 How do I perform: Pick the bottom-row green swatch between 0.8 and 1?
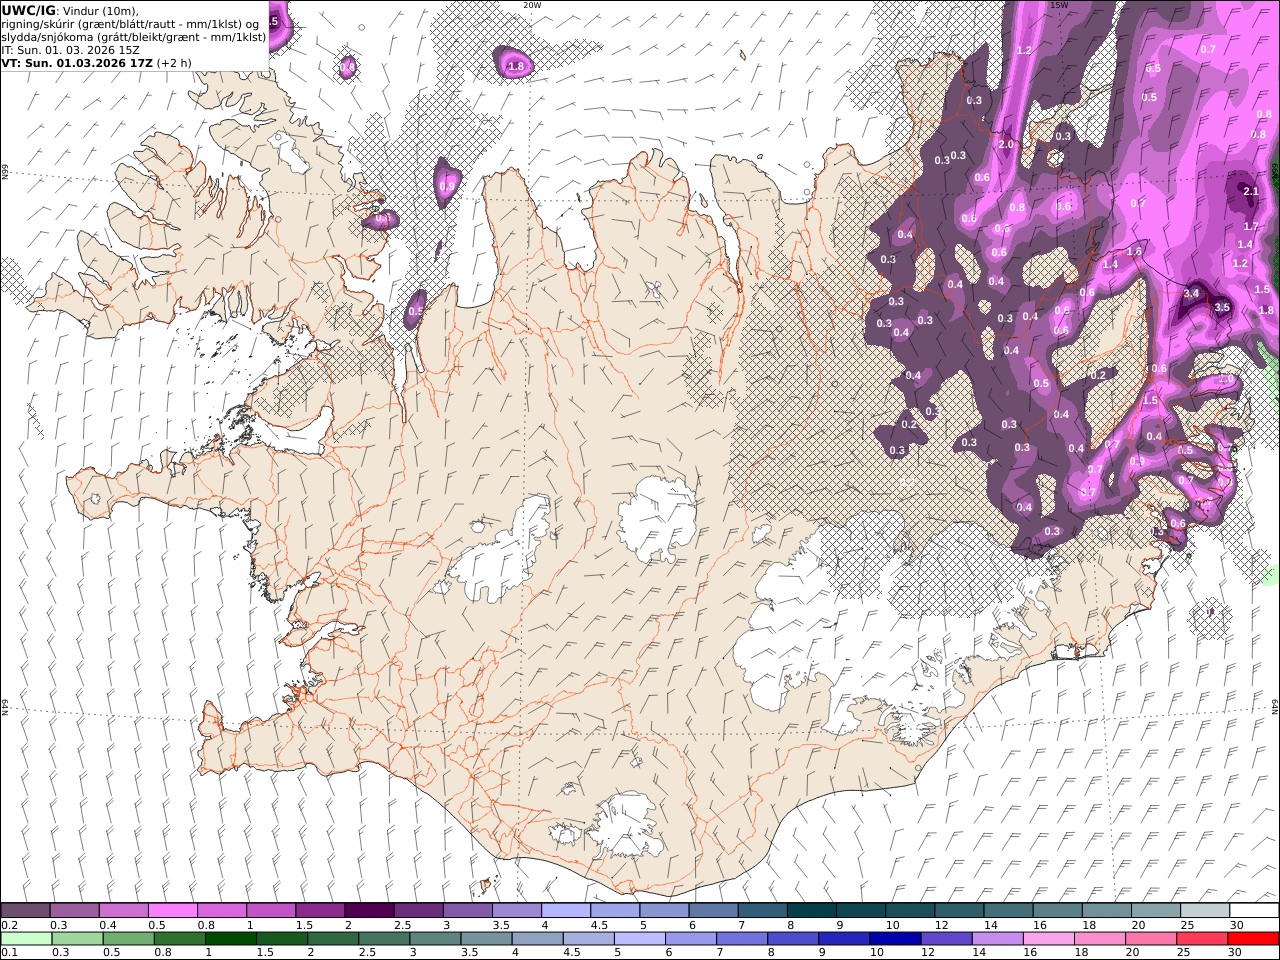[179, 939]
